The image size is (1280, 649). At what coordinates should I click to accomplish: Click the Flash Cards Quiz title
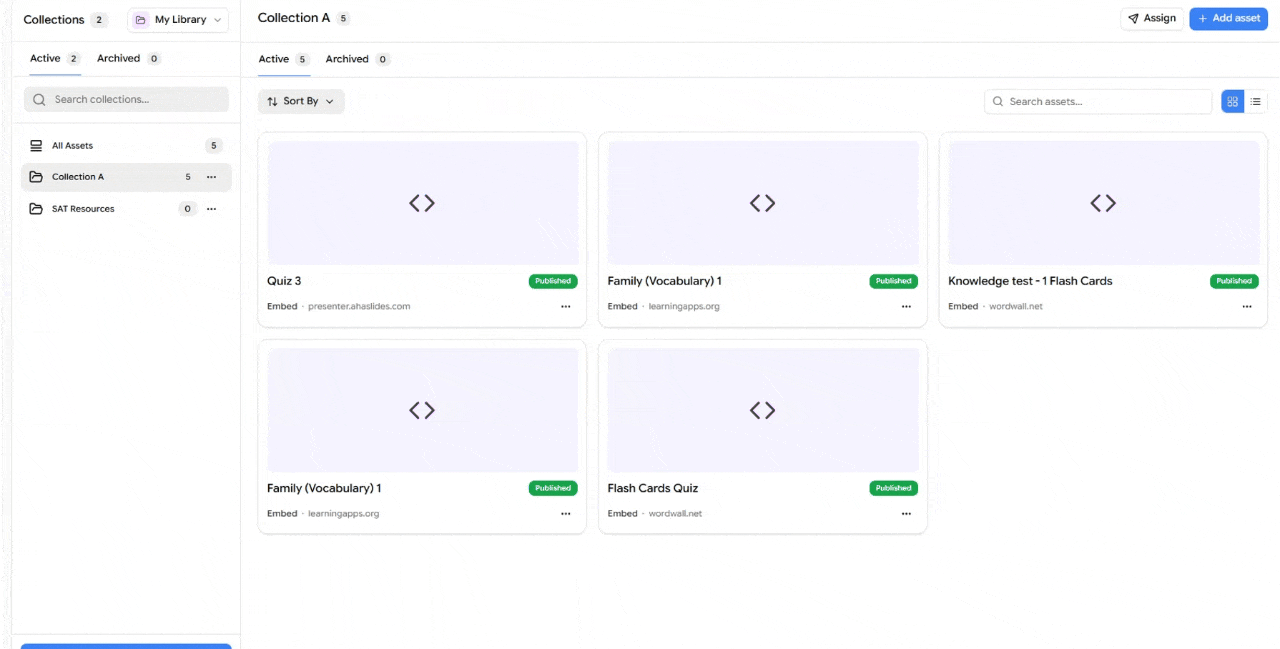click(x=653, y=488)
